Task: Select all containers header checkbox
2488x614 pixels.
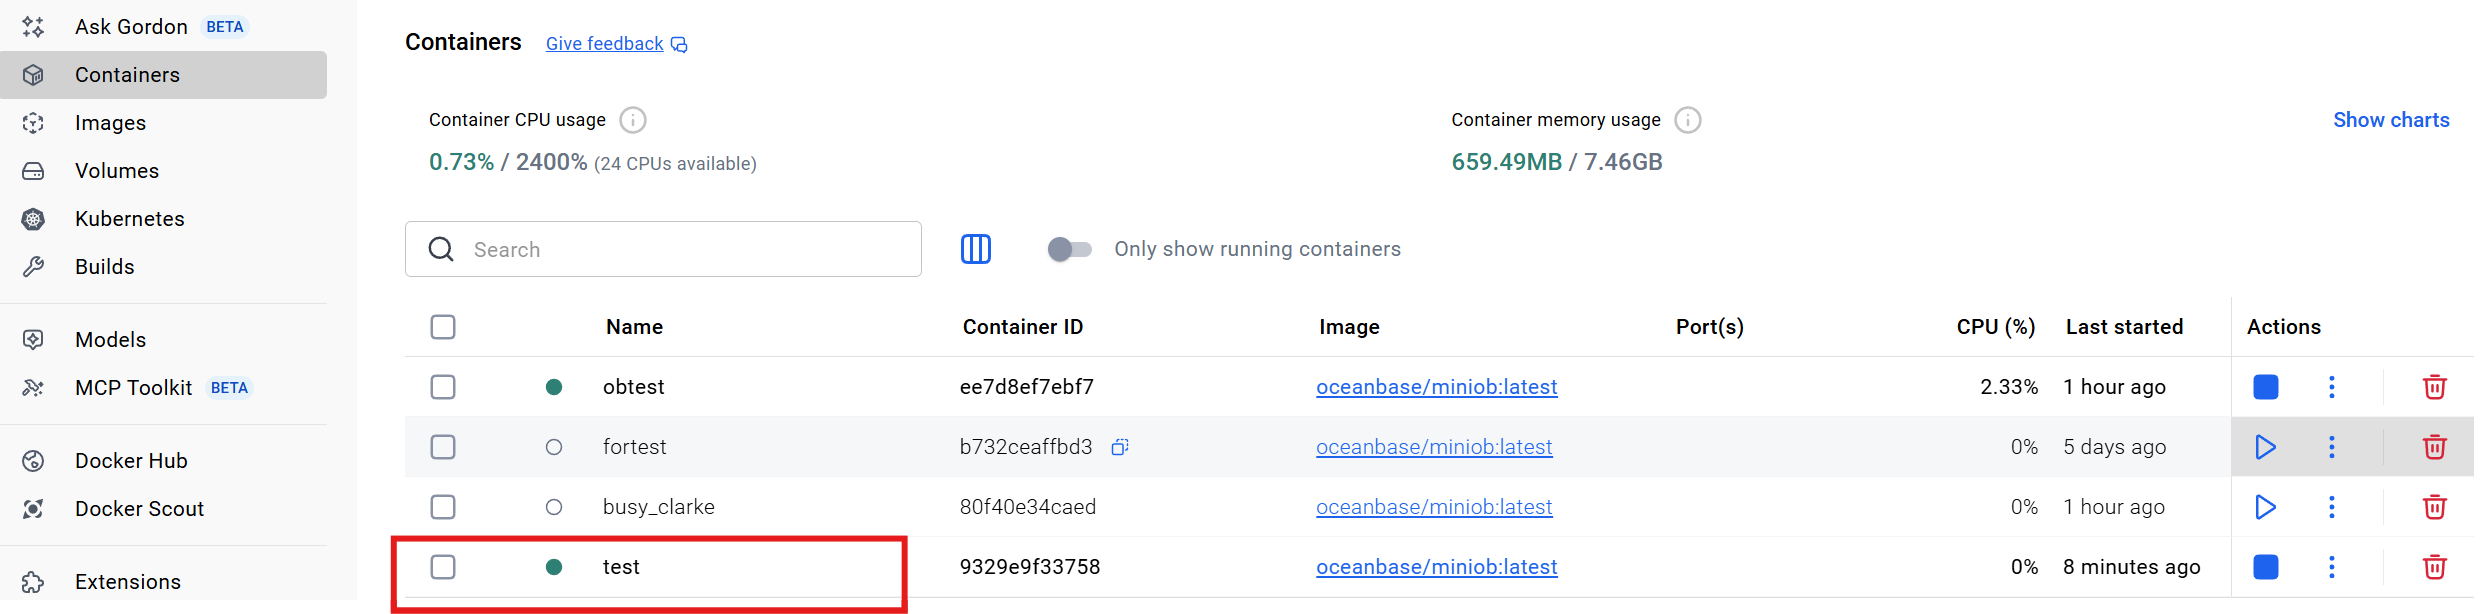Action: pos(443,327)
